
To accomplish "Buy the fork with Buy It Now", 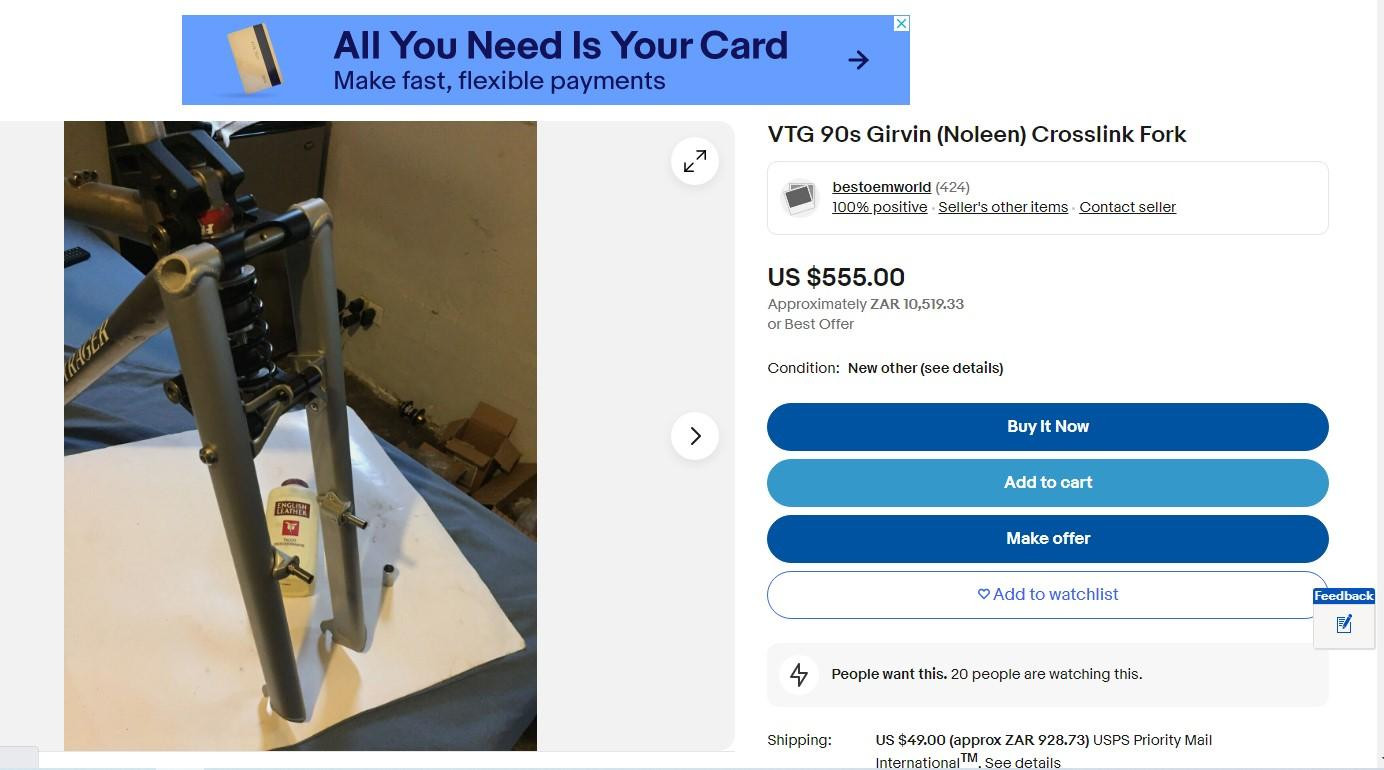I will [x=1048, y=427].
